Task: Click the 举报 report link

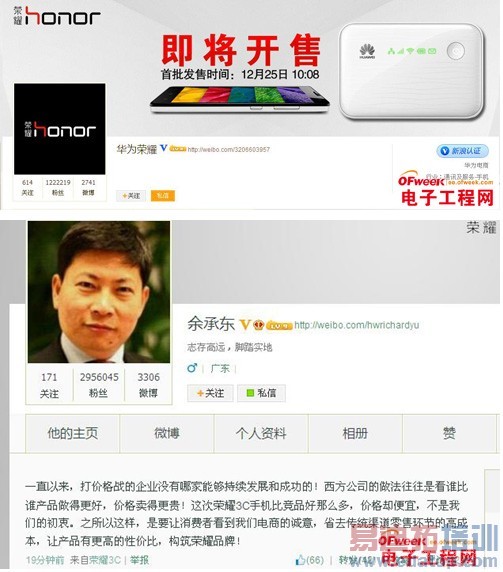Action: point(139,560)
